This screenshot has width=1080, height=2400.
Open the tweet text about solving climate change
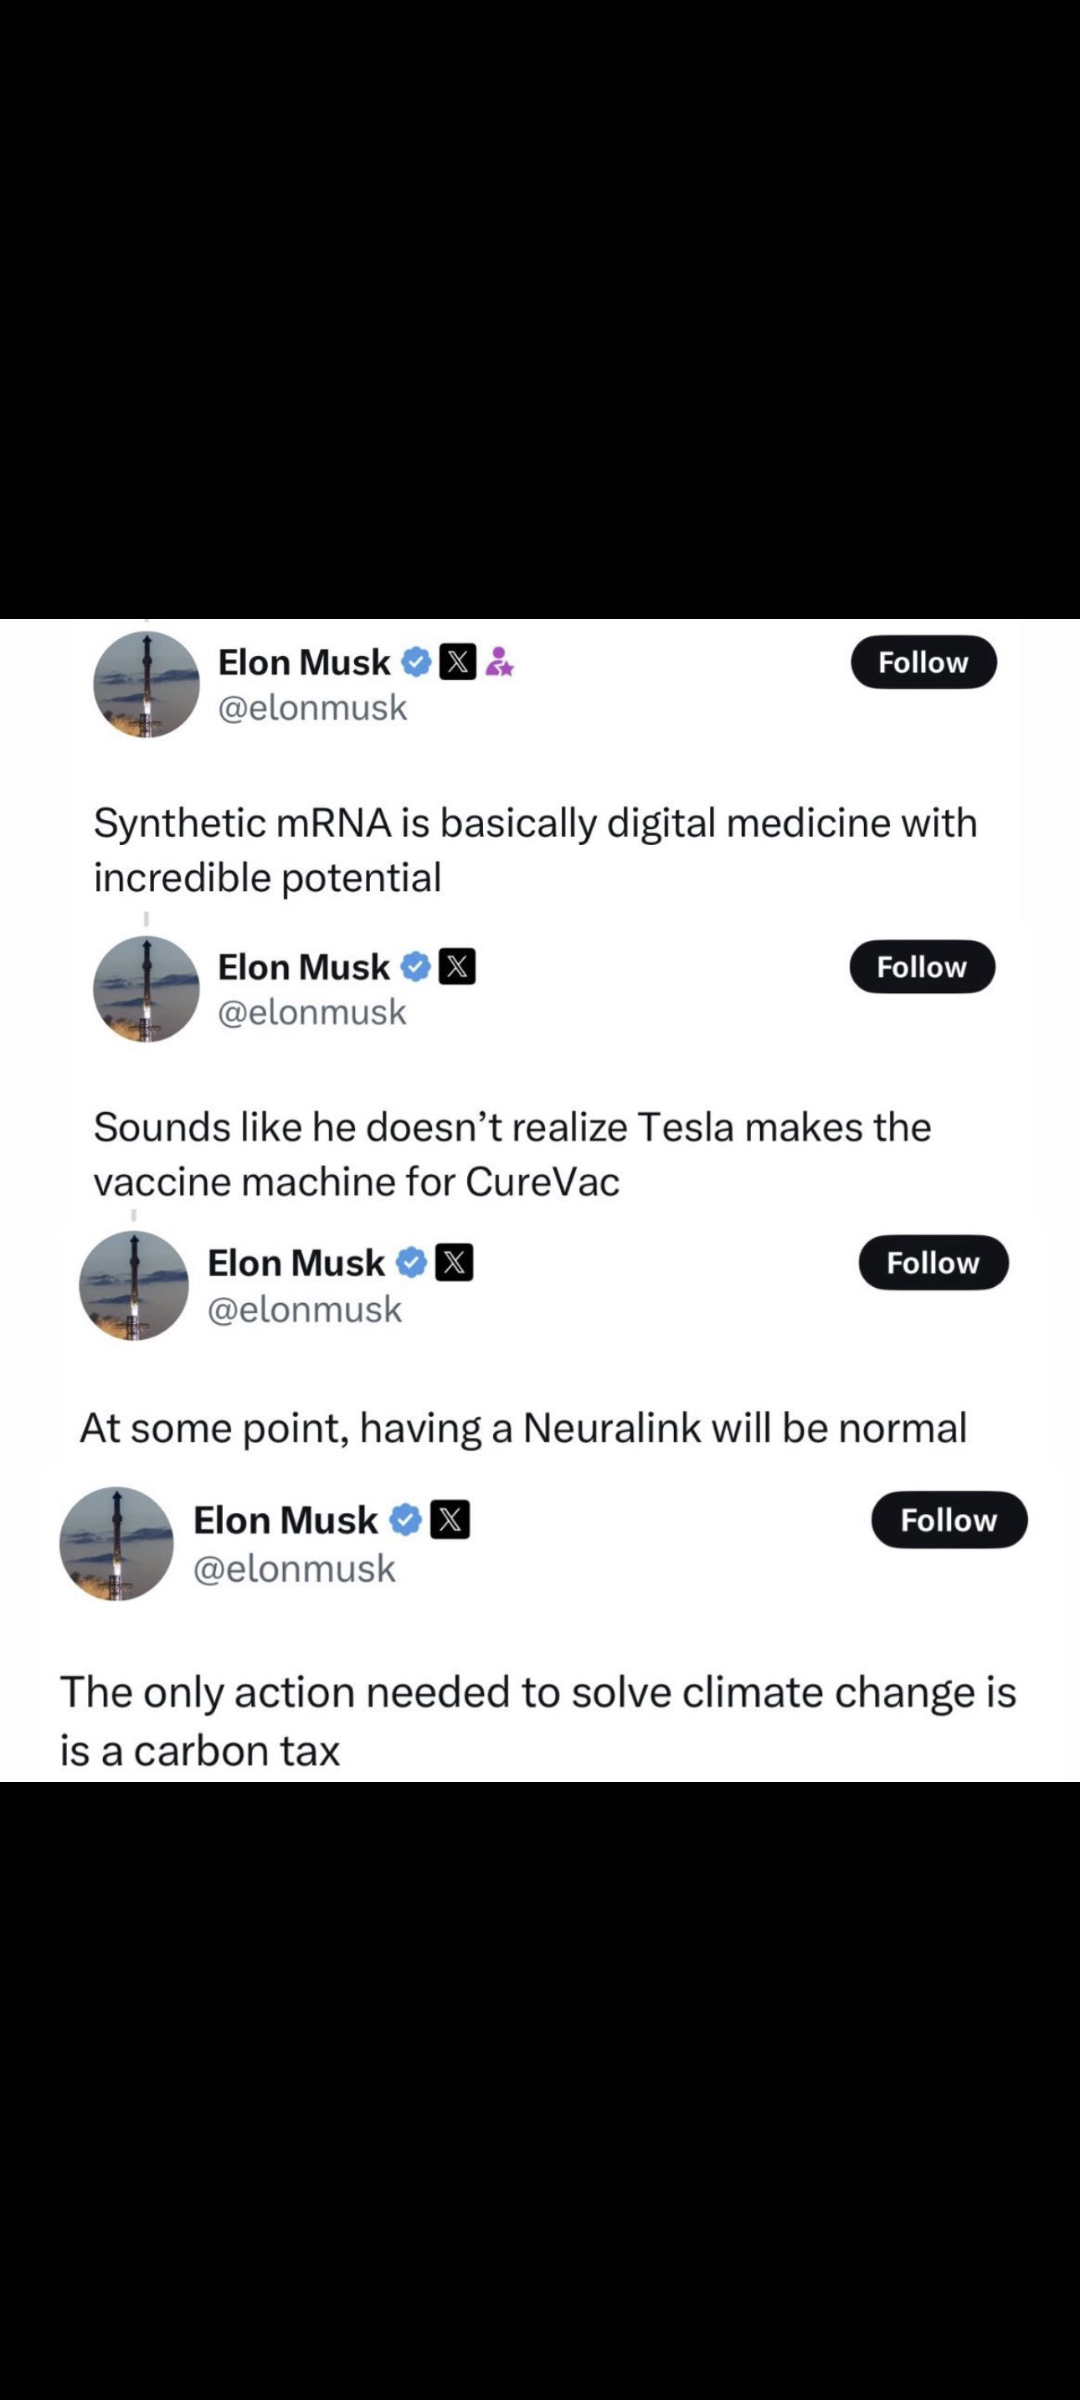[x=538, y=1720]
